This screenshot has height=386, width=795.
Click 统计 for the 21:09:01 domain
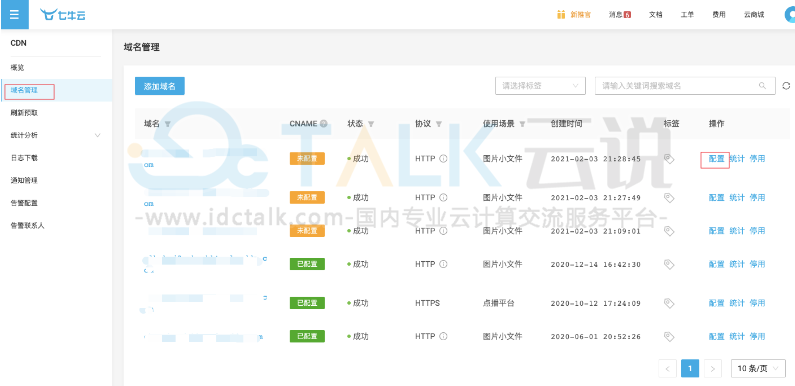click(x=737, y=231)
